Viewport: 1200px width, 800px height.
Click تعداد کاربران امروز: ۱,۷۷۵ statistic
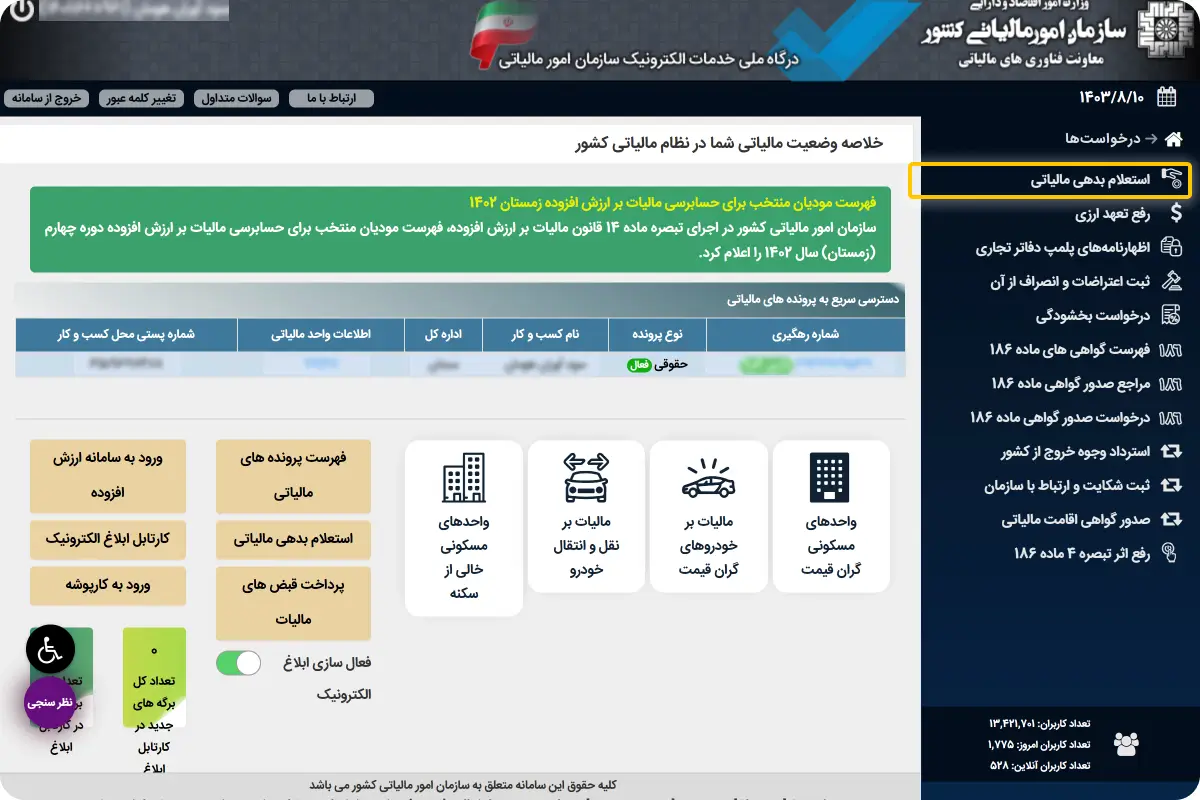1038,744
